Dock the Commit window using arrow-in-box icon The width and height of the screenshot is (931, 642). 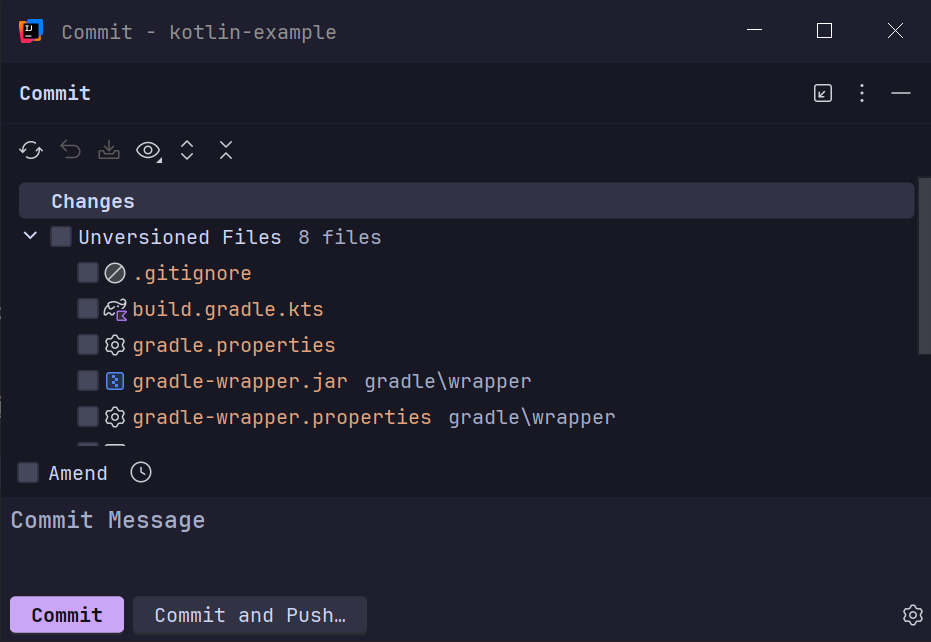click(822, 93)
